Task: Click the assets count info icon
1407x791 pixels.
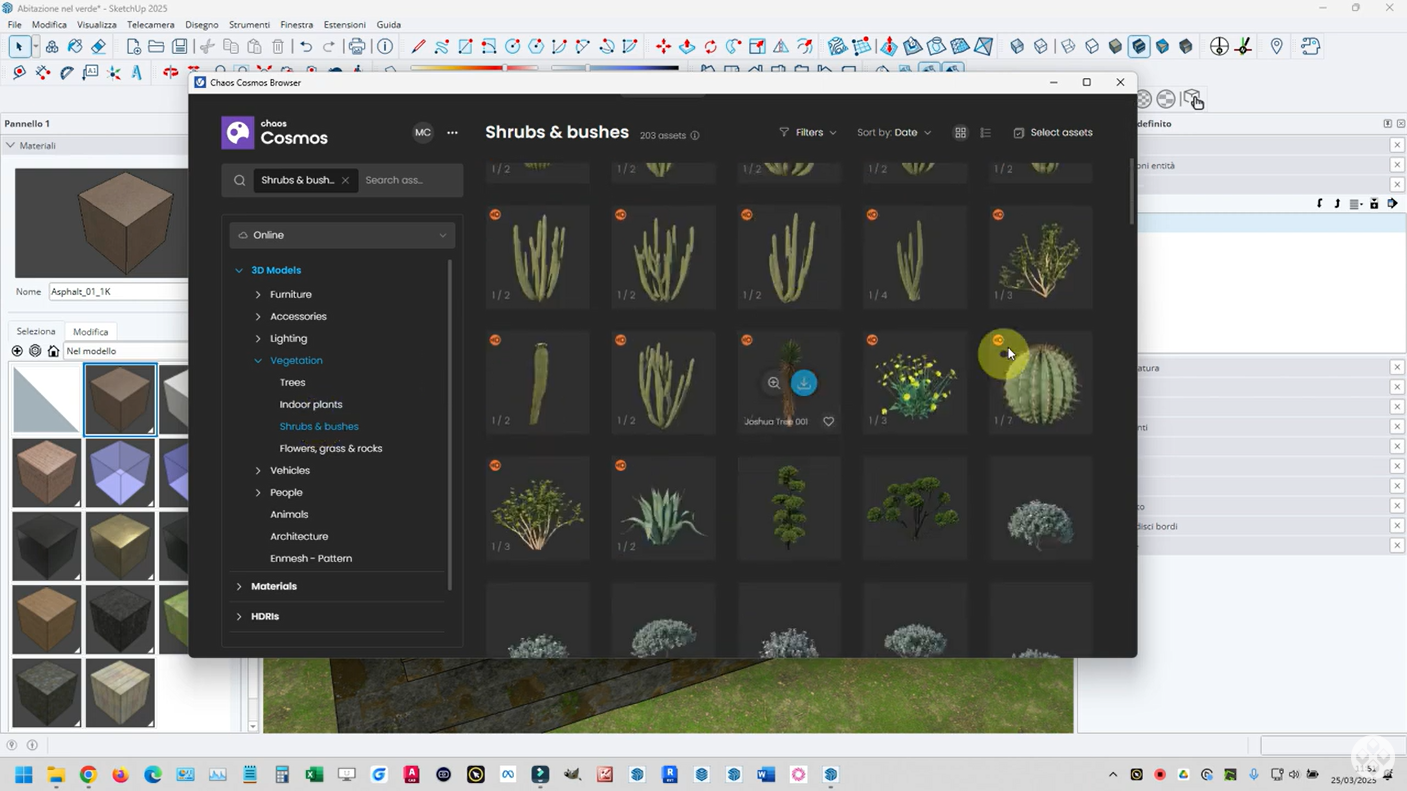Action: pos(695,136)
